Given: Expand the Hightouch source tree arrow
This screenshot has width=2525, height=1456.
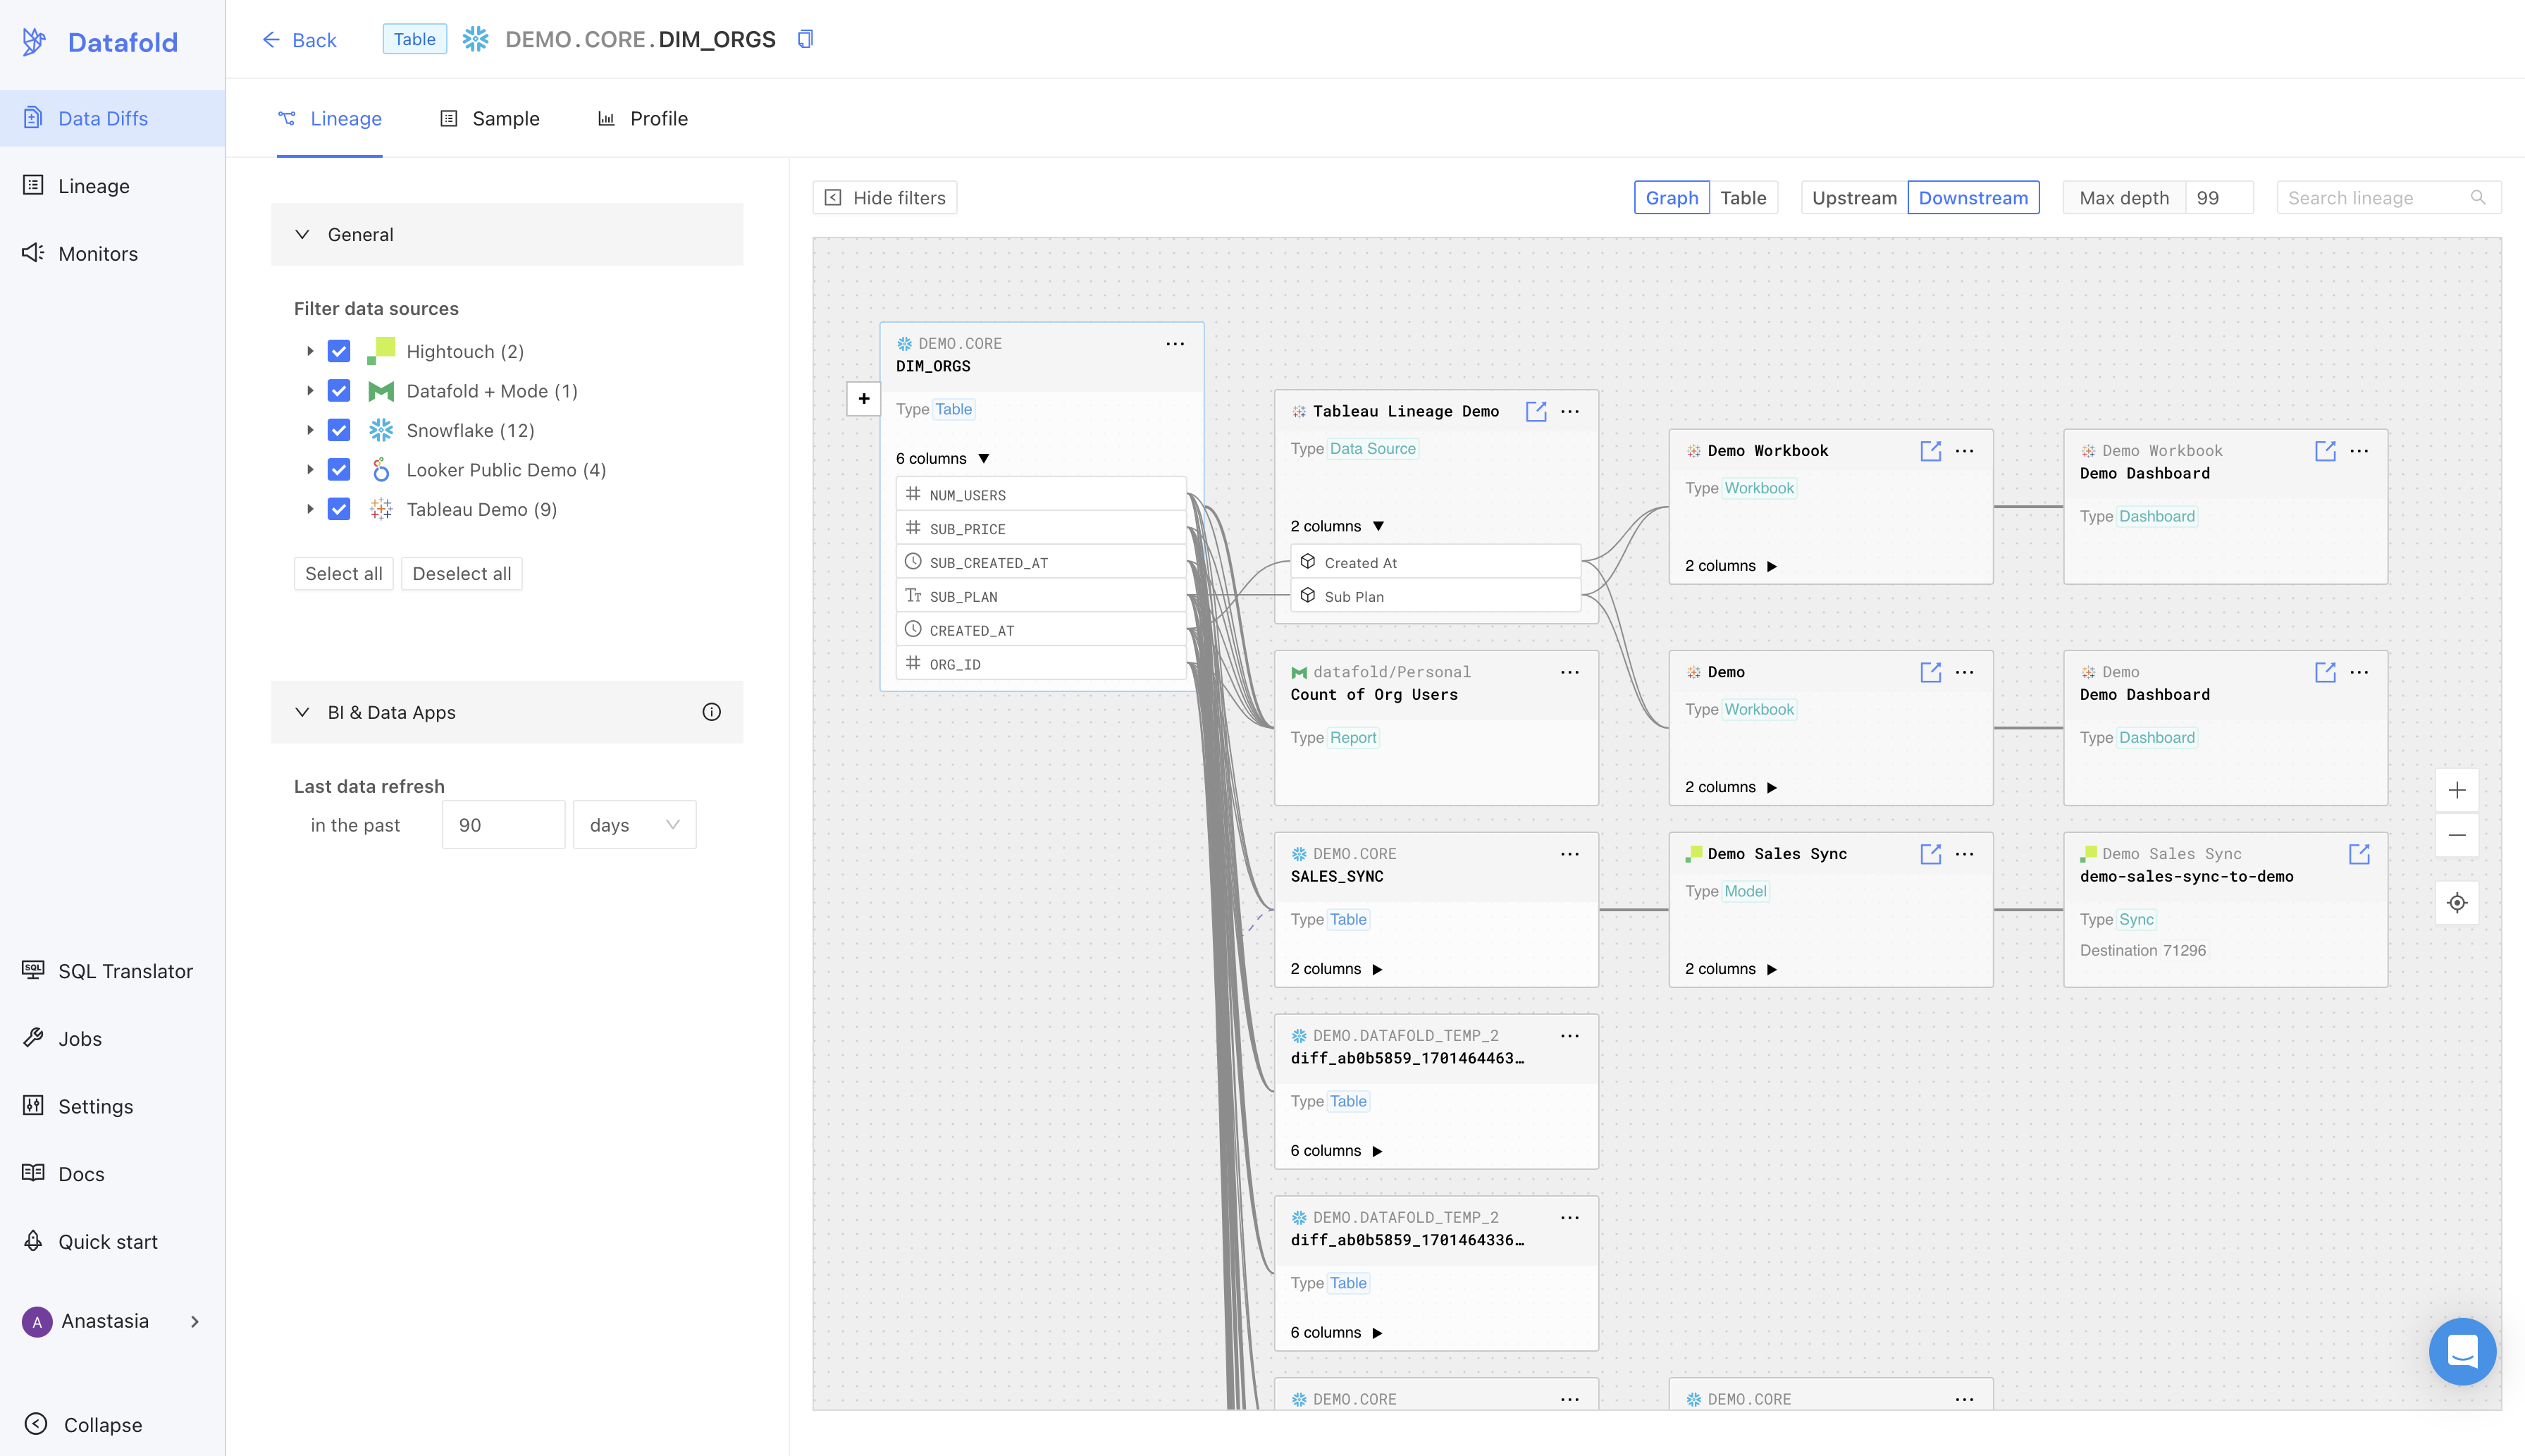Looking at the screenshot, I should pos(310,351).
